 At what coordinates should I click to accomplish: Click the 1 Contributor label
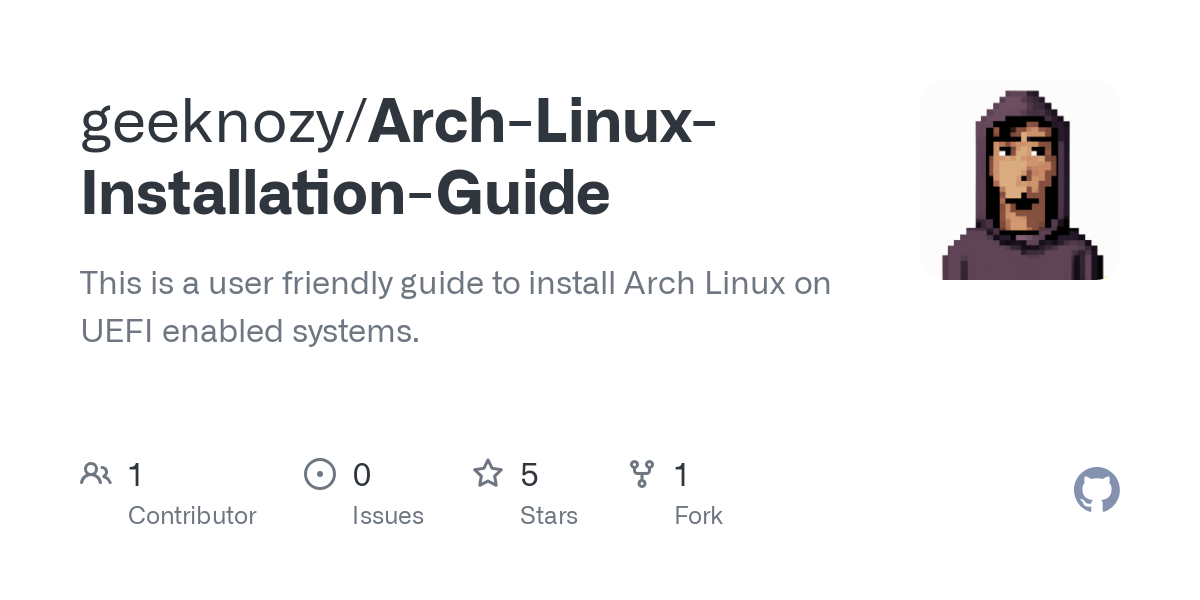(192, 515)
